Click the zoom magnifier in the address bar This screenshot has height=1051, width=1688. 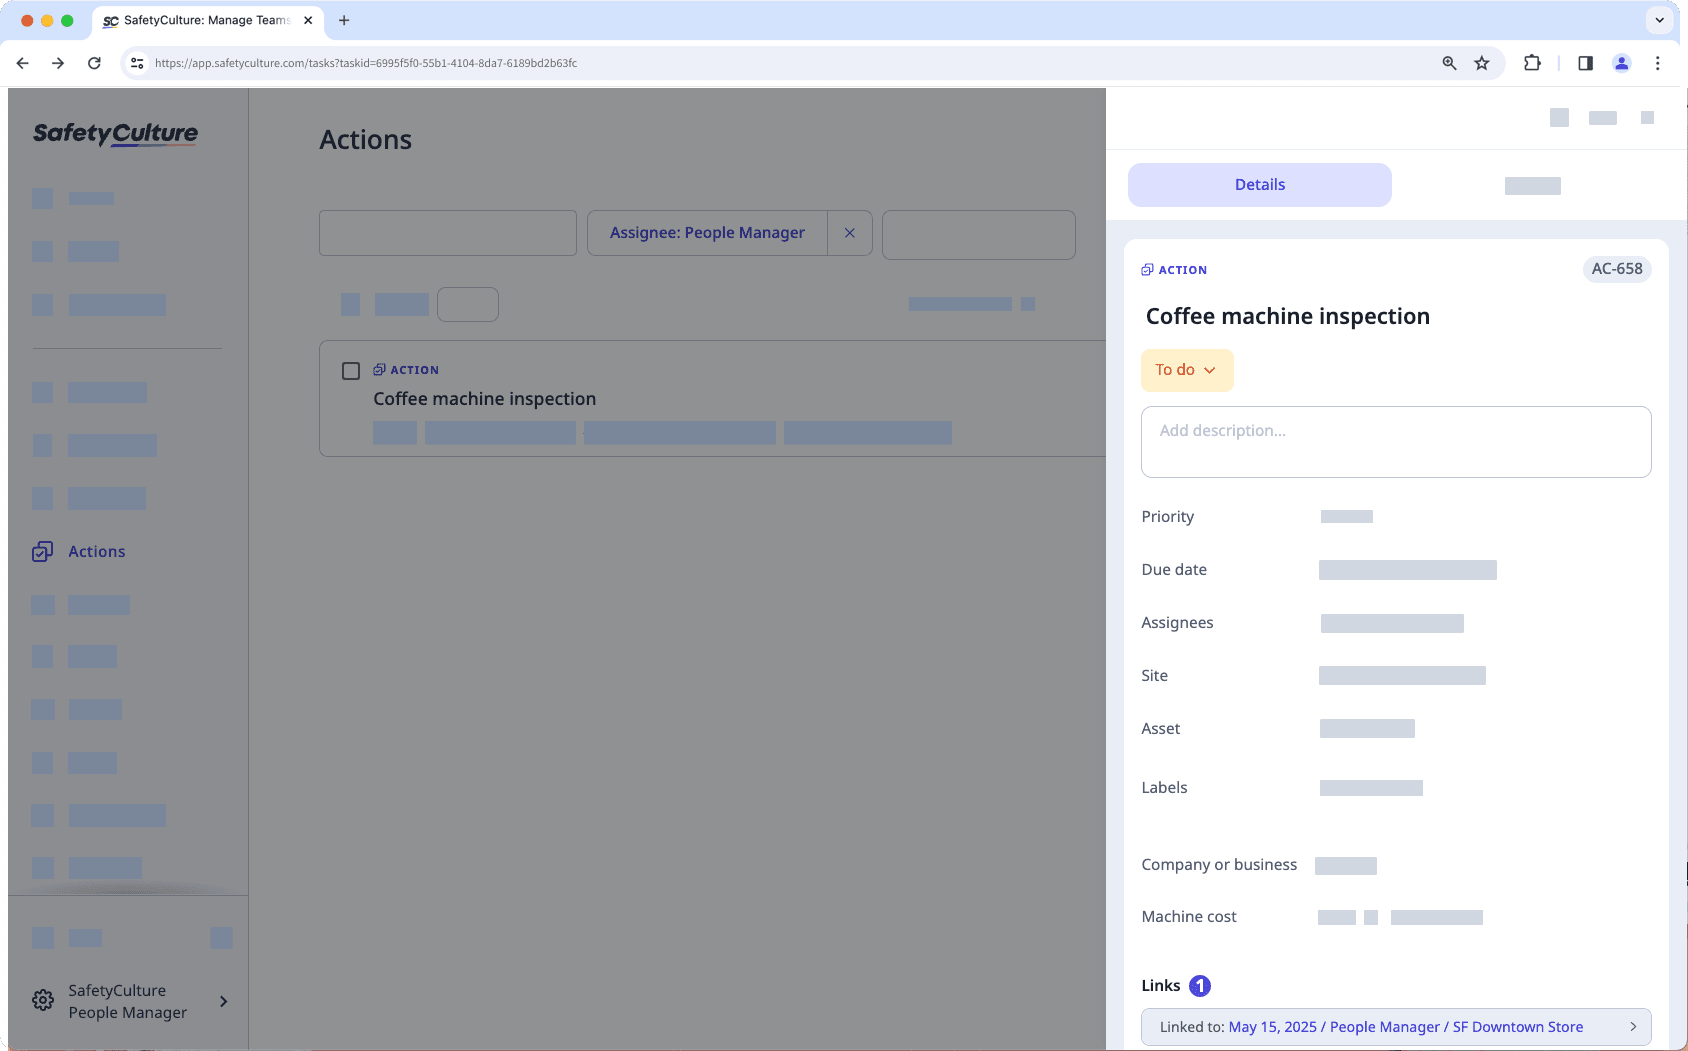pos(1448,63)
